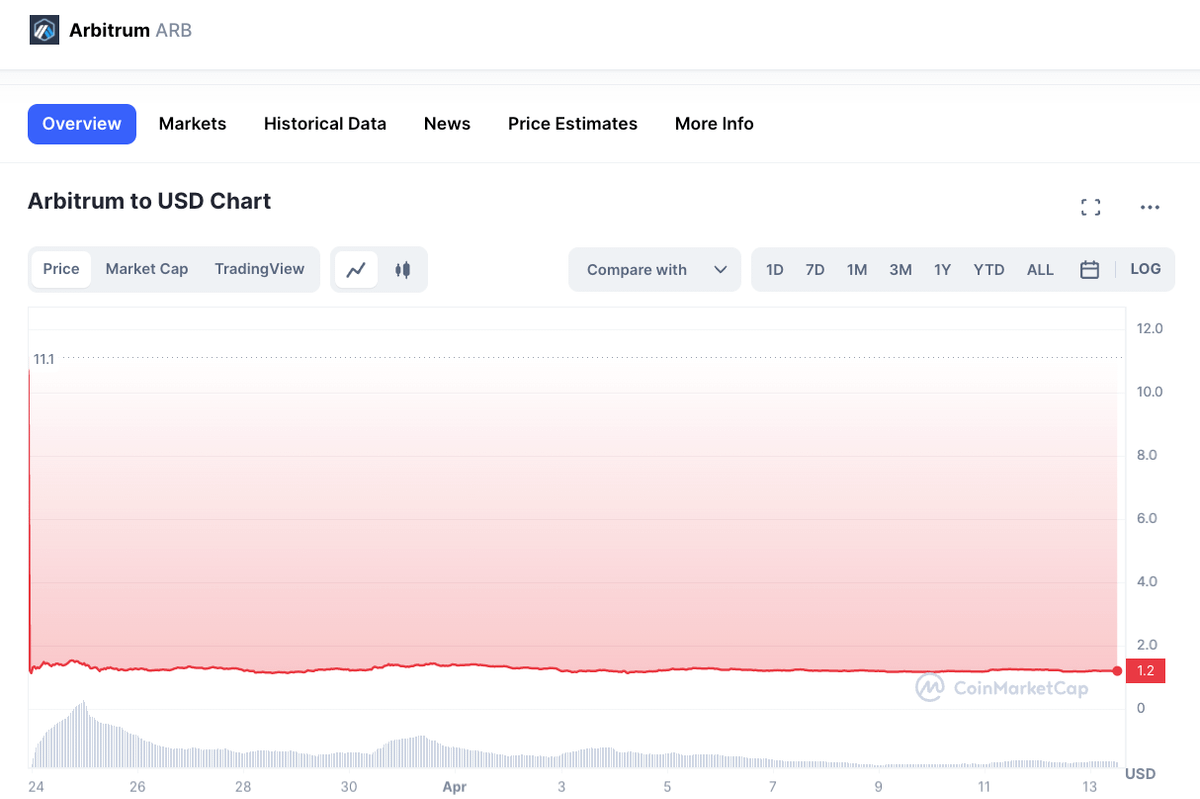
Task: Open chart in fullscreen mode
Action: coord(1090,207)
